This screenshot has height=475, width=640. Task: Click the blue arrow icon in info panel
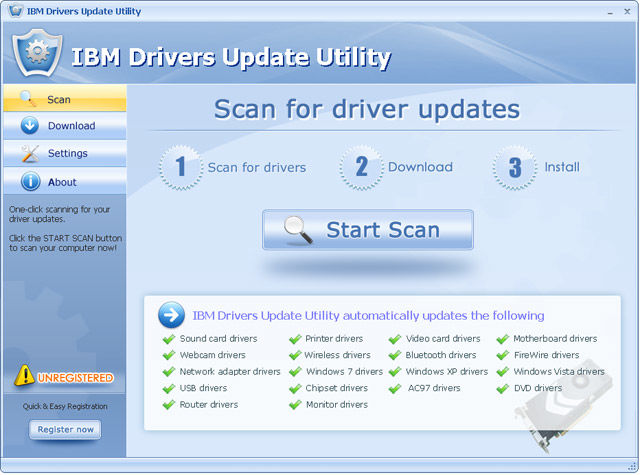pyautogui.click(x=171, y=315)
